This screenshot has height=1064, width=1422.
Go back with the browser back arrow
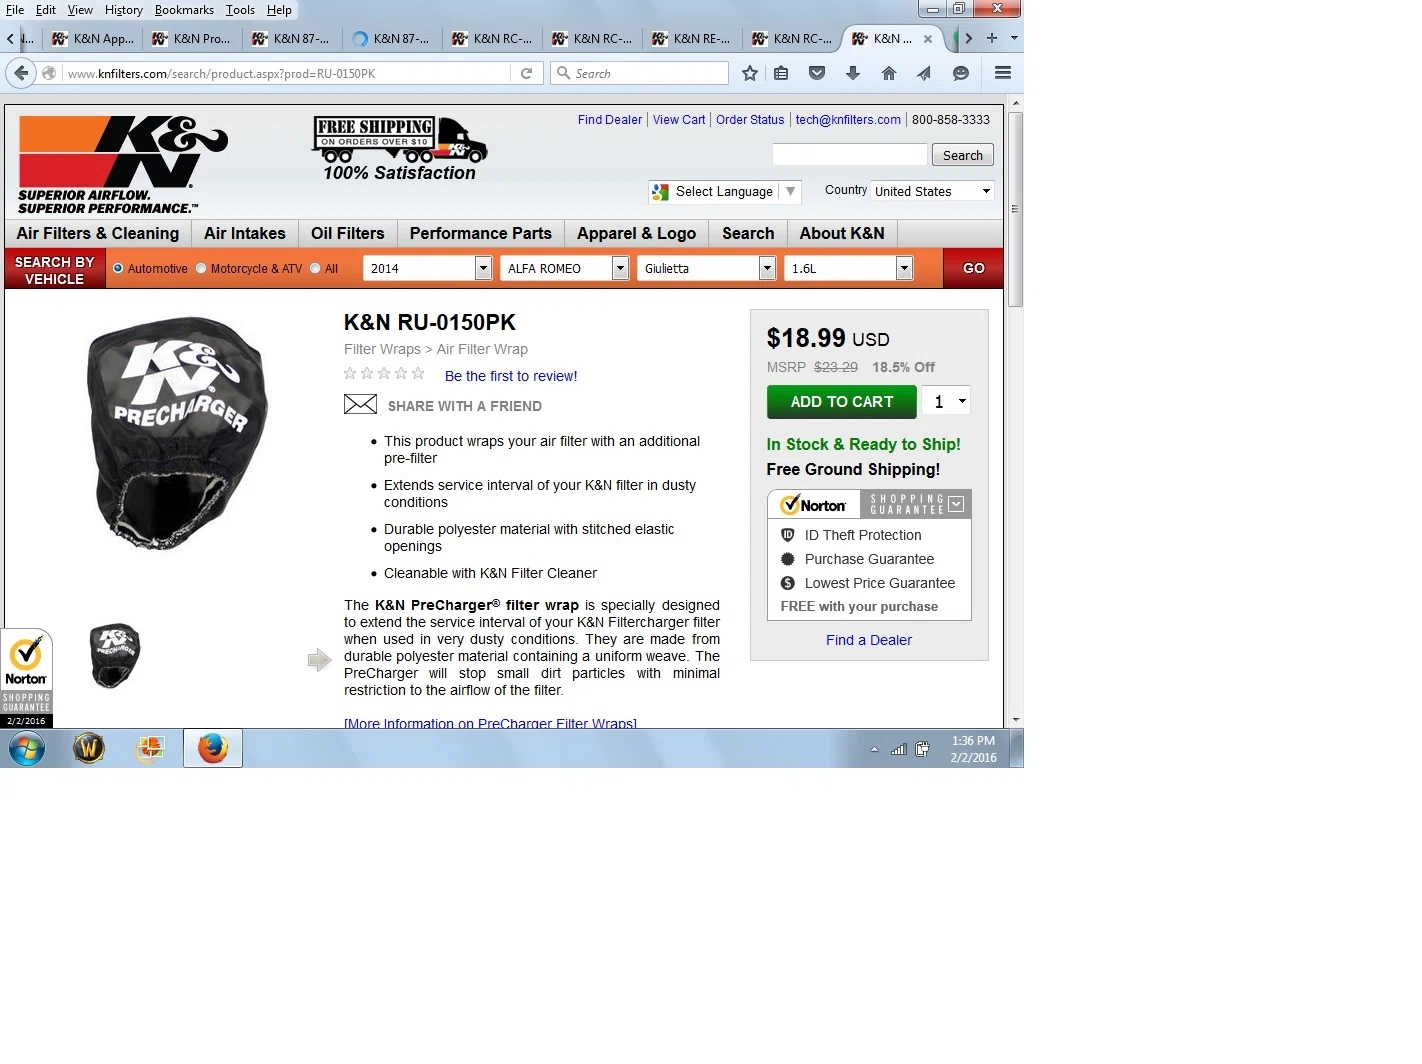click(20, 73)
